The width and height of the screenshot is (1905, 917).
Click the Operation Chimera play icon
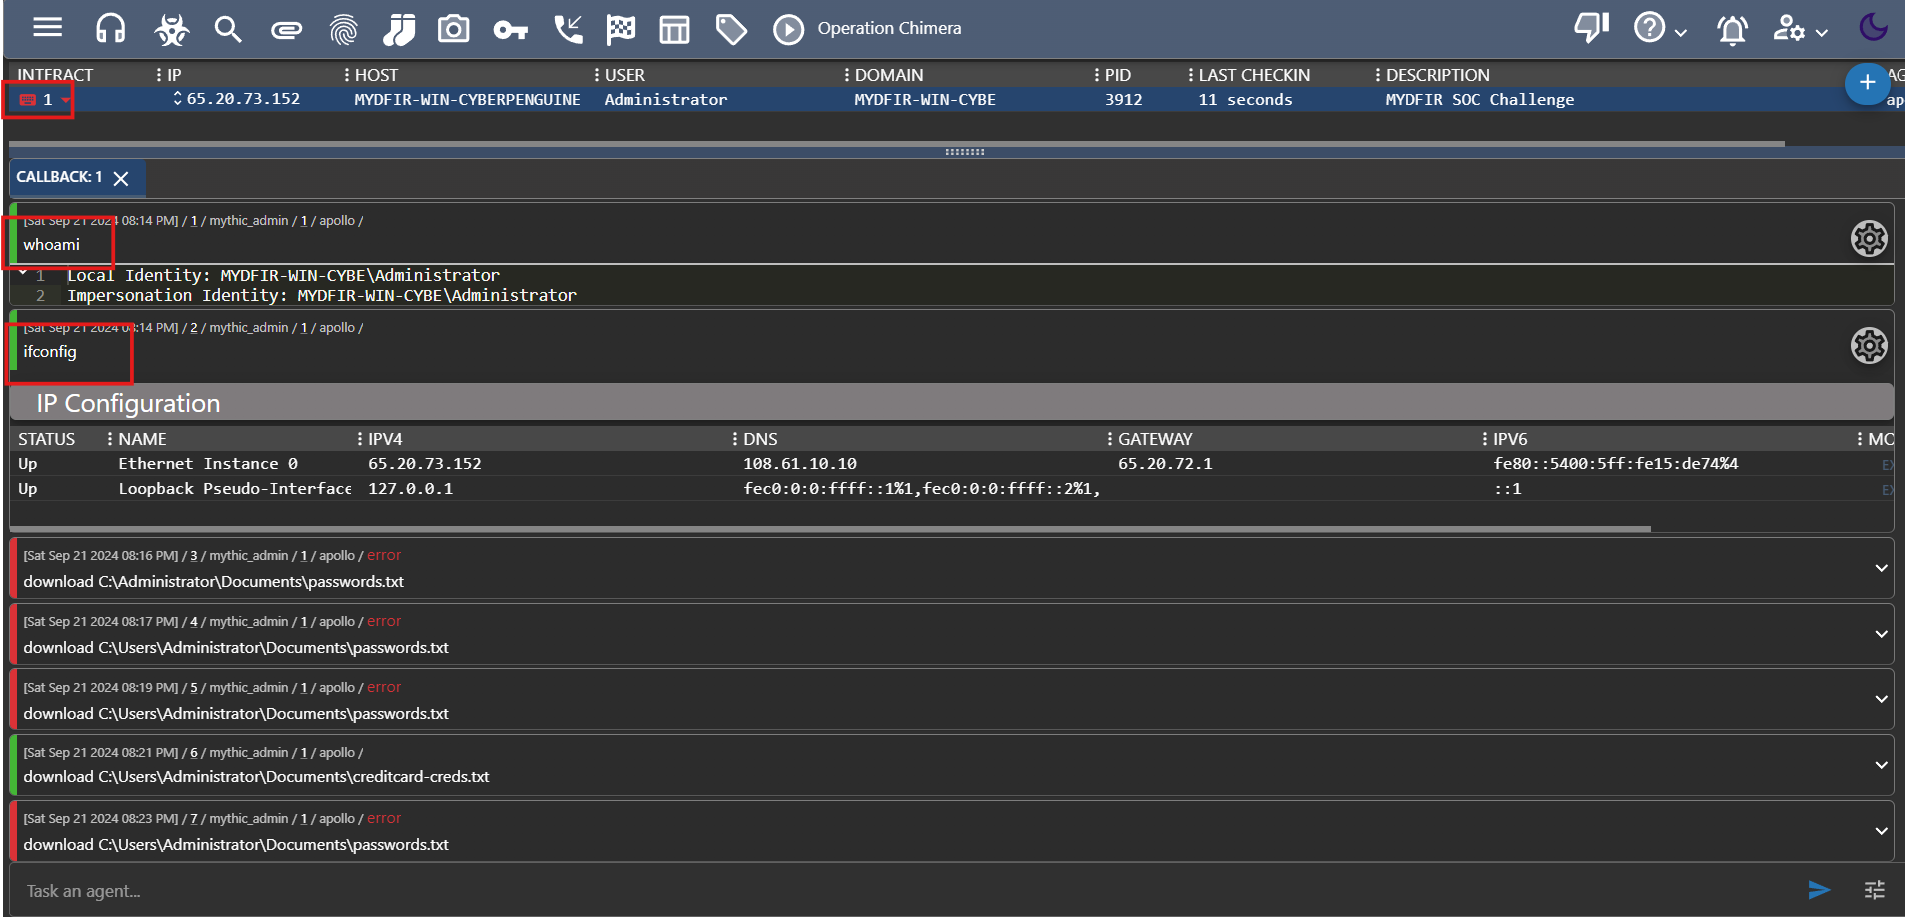788,30
